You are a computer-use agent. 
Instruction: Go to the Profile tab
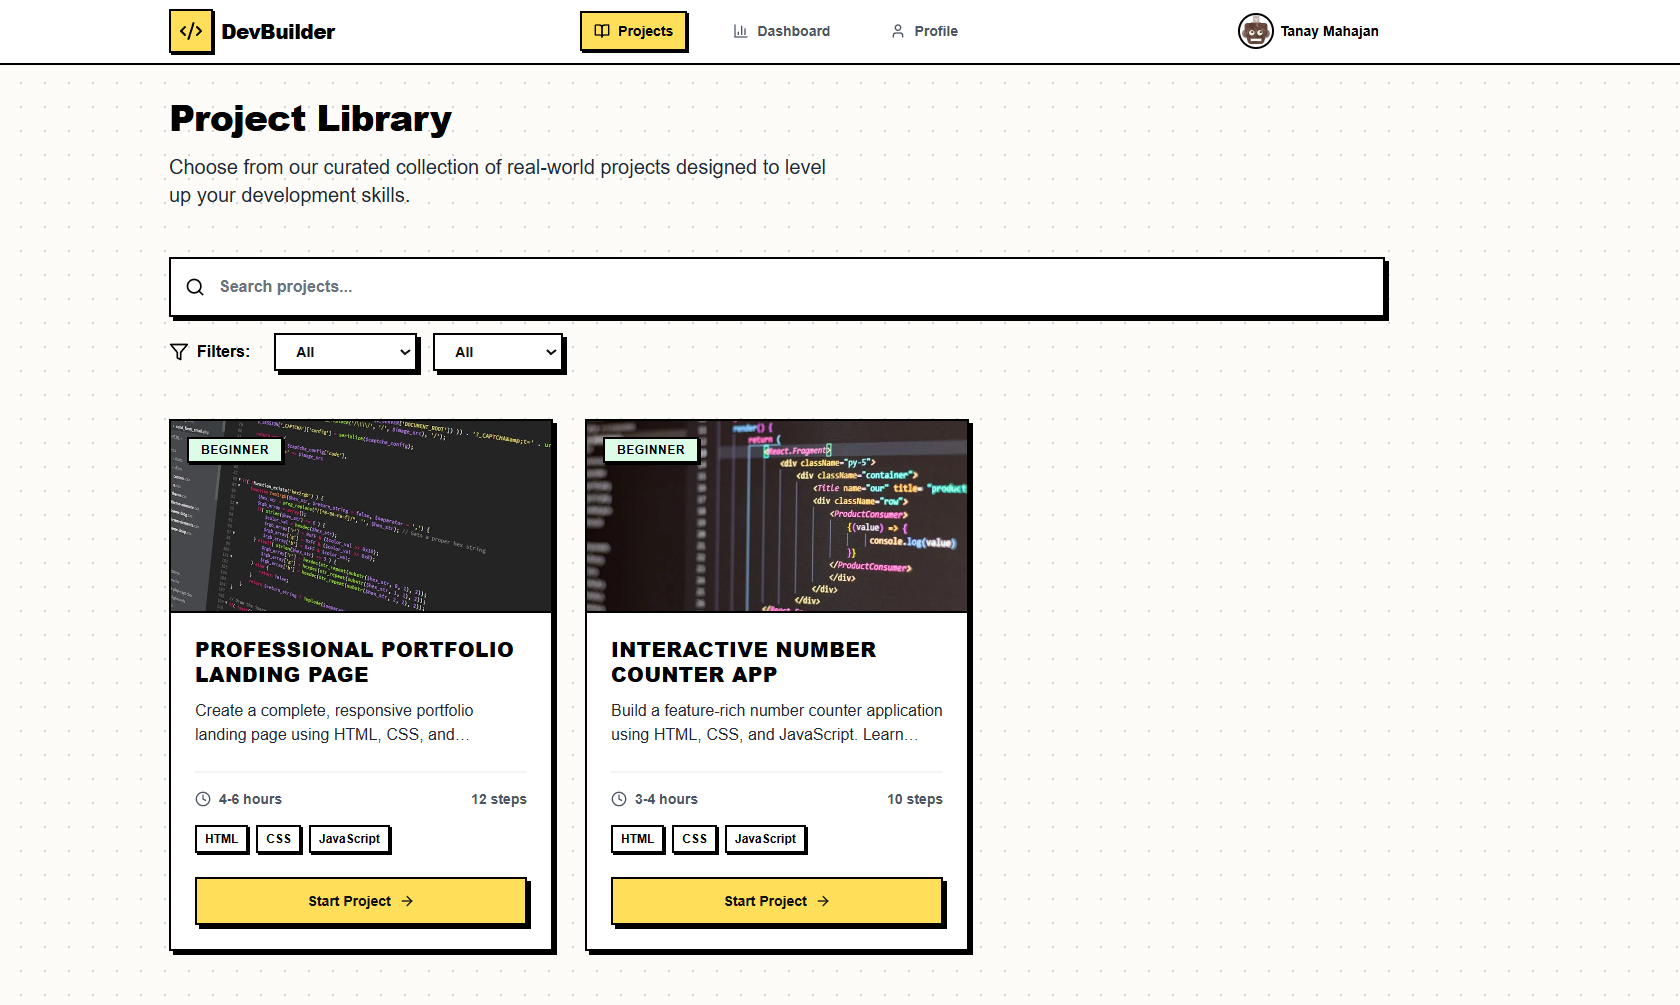coord(924,31)
